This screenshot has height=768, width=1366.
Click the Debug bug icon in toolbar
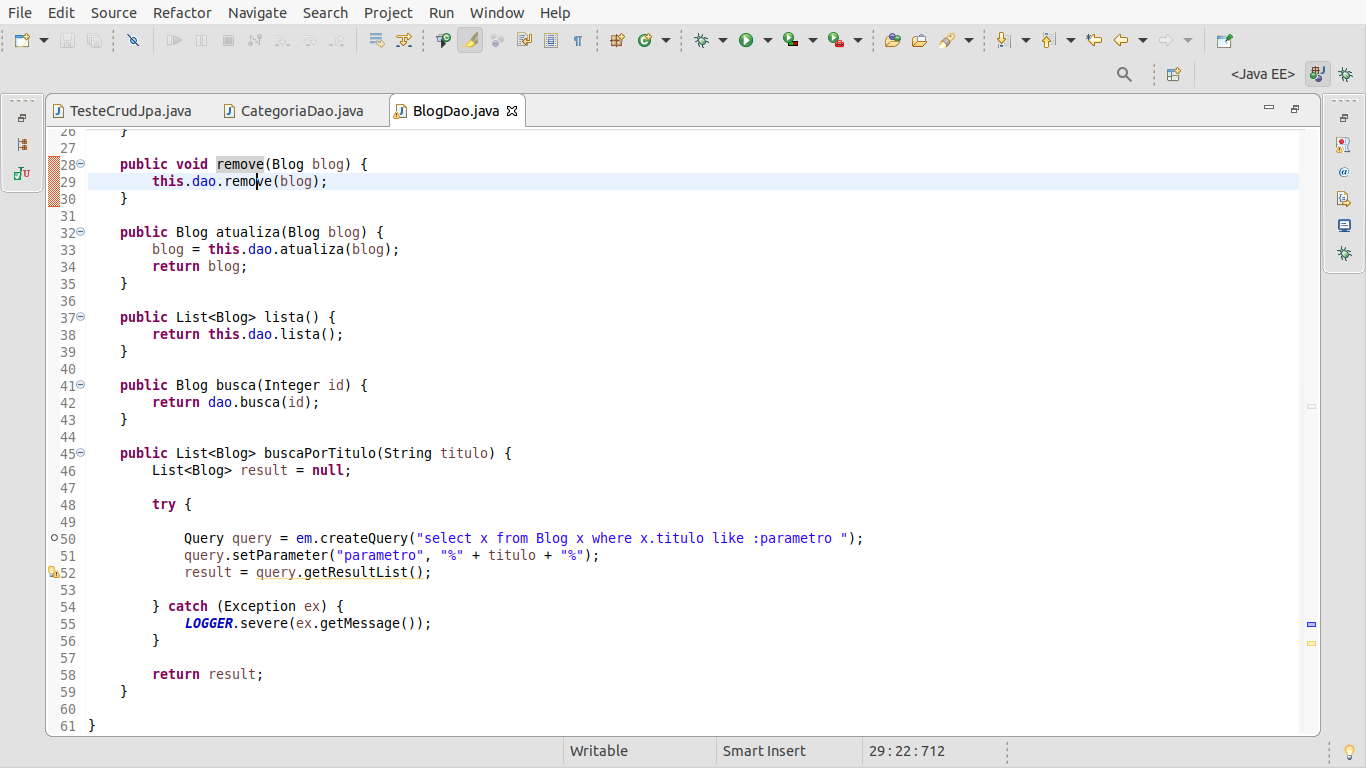(701, 41)
